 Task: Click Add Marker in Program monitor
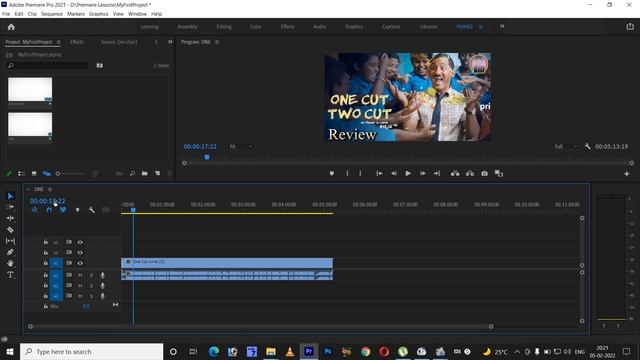(332, 173)
